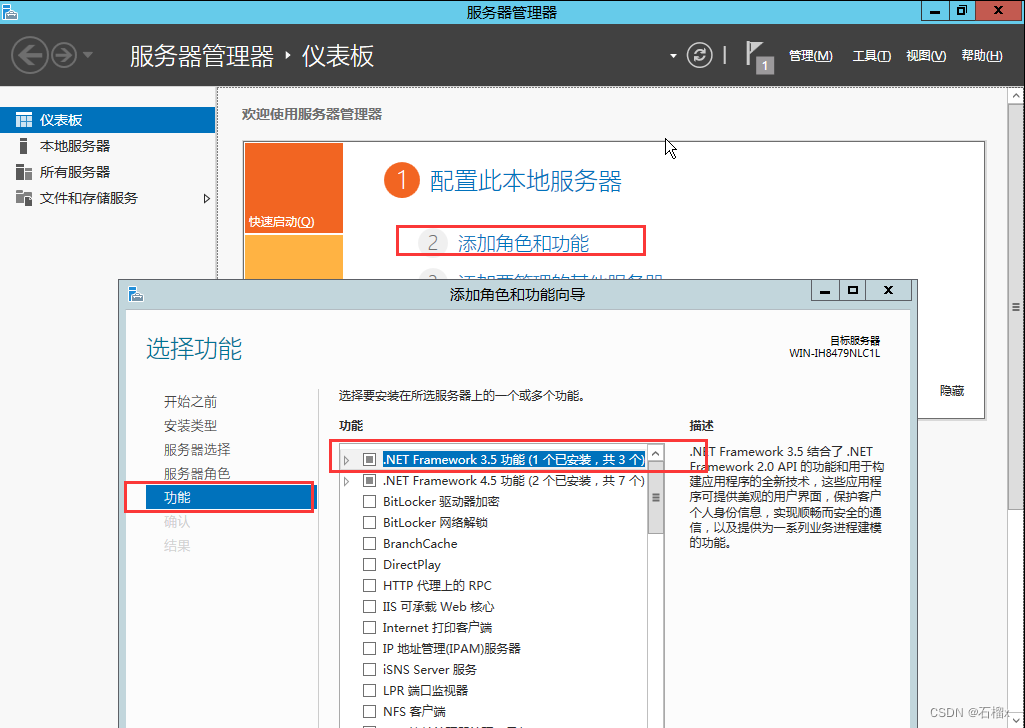
Task: Click the 快速启动(Q) tile
Action: 294,188
